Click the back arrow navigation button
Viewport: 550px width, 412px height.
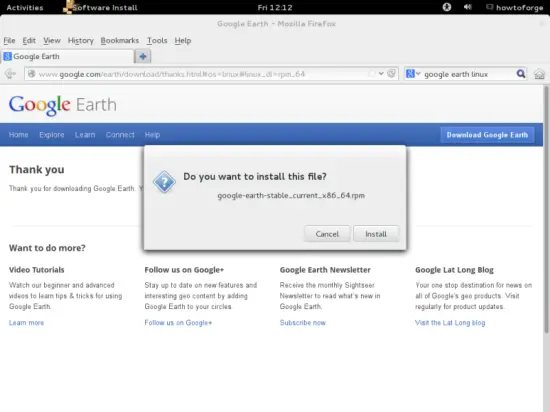pos(10,74)
